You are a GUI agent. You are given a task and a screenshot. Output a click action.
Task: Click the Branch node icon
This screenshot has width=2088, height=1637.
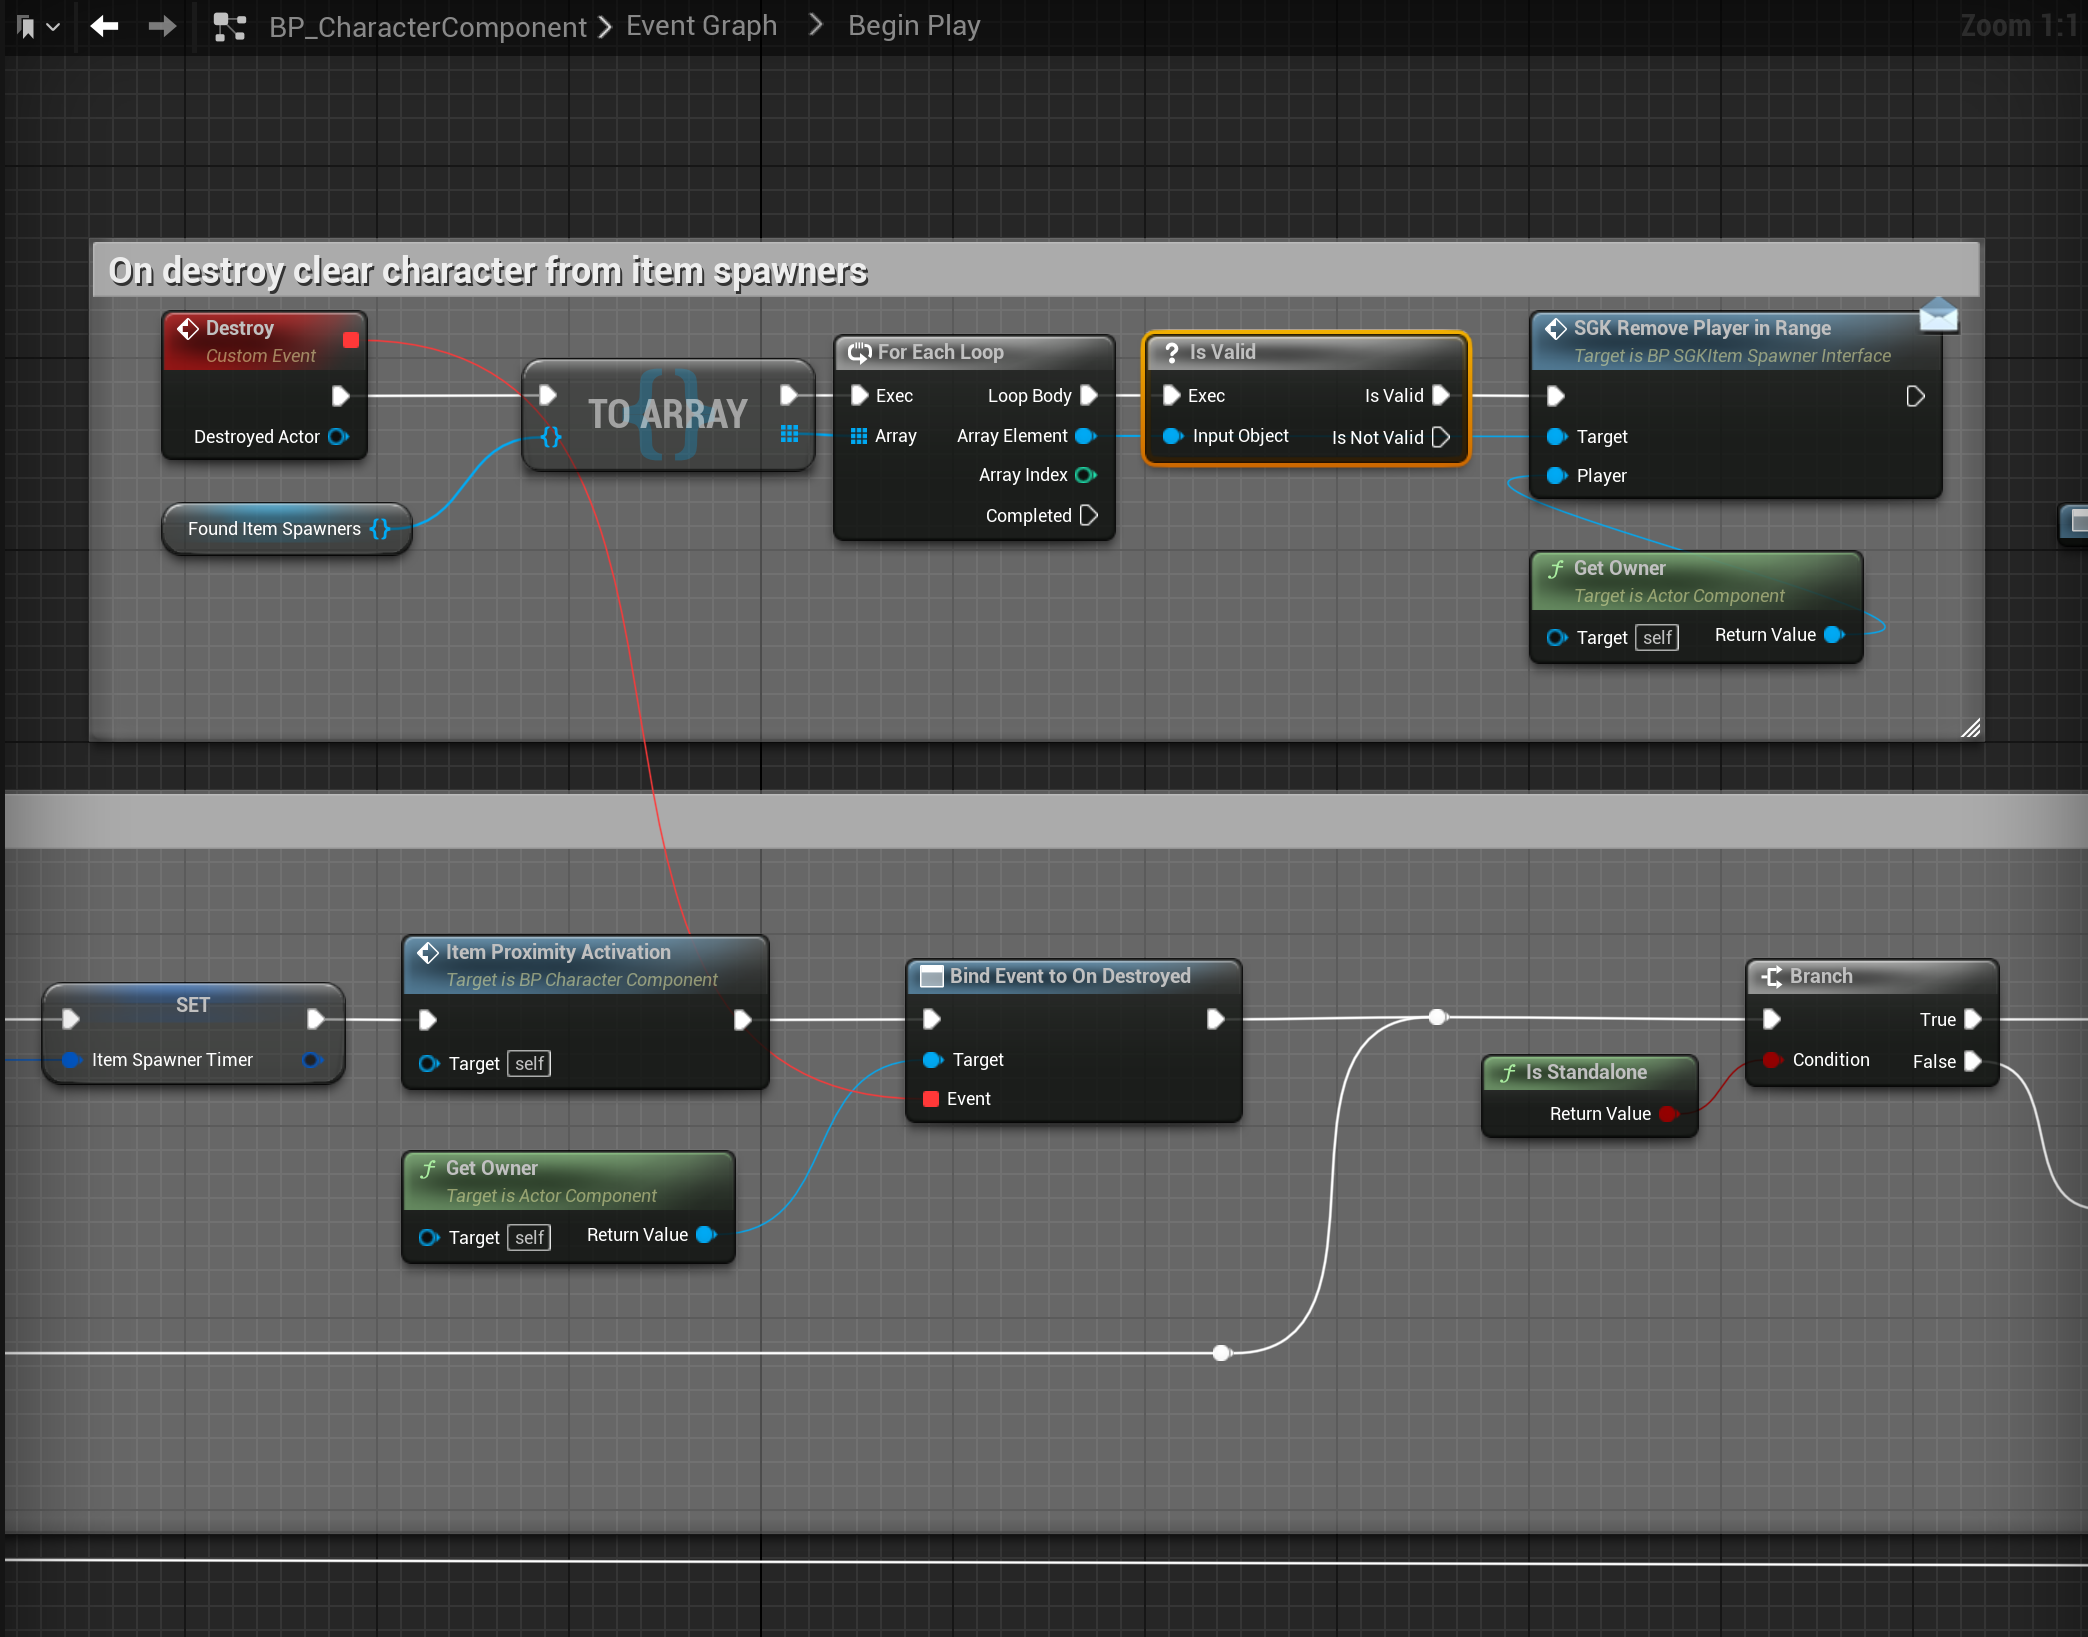click(1772, 976)
